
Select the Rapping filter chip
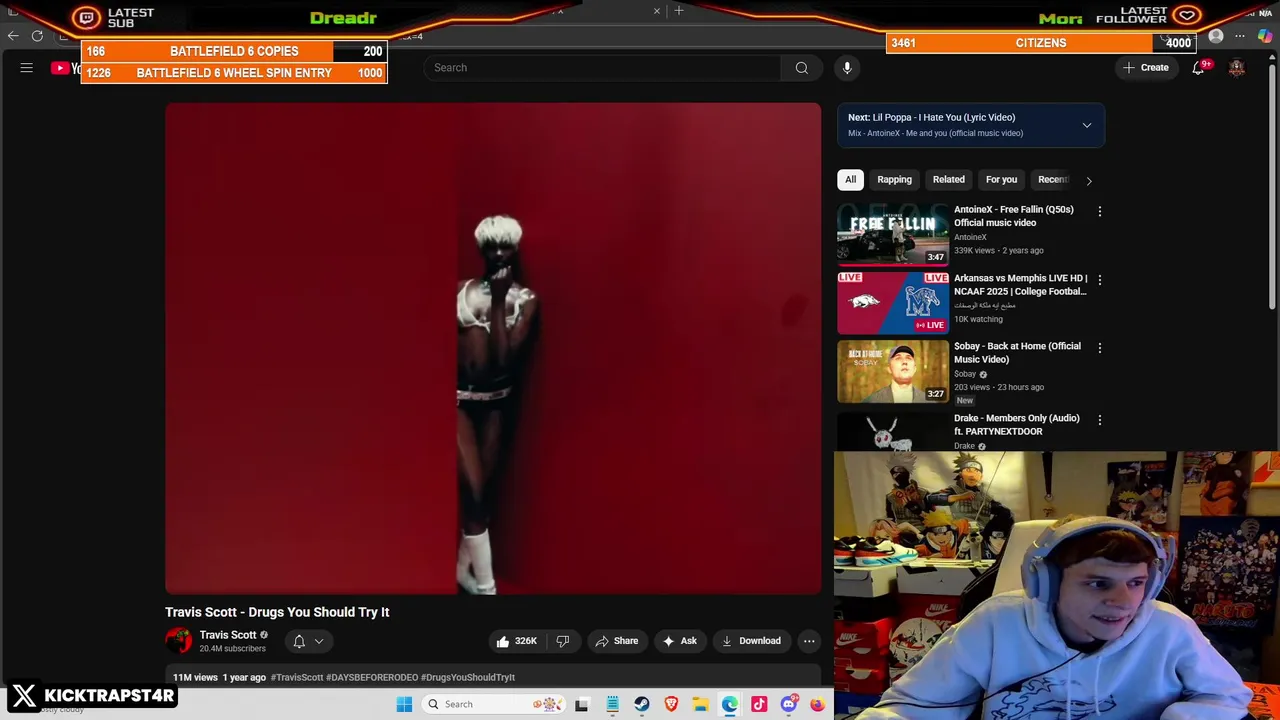click(894, 180)
